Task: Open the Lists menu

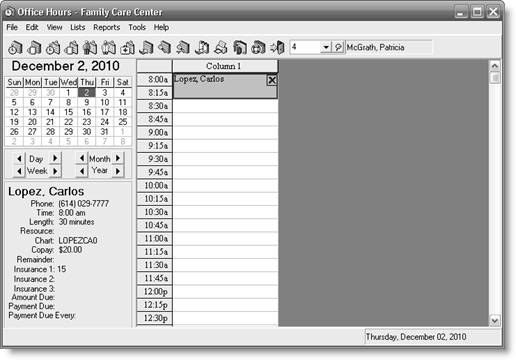Action: [x=78, y=27]
